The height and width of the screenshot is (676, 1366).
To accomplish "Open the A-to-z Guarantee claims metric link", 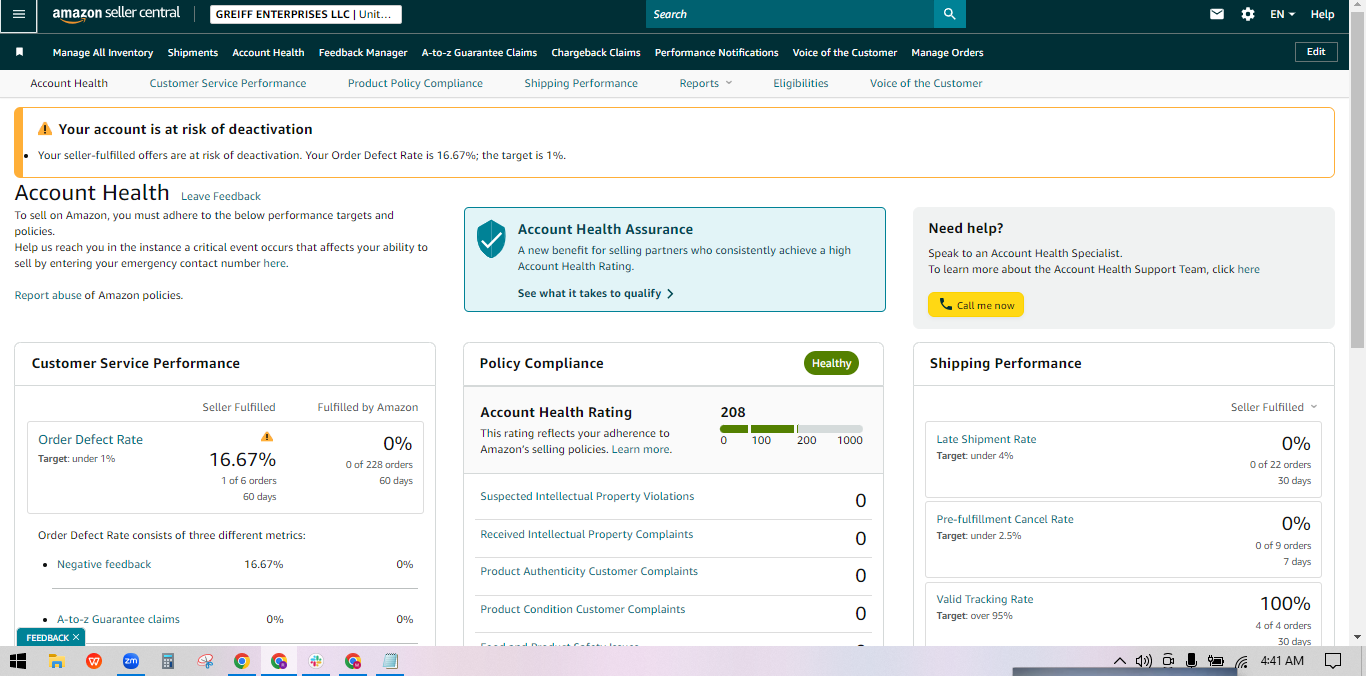I will tap(118, 619).
